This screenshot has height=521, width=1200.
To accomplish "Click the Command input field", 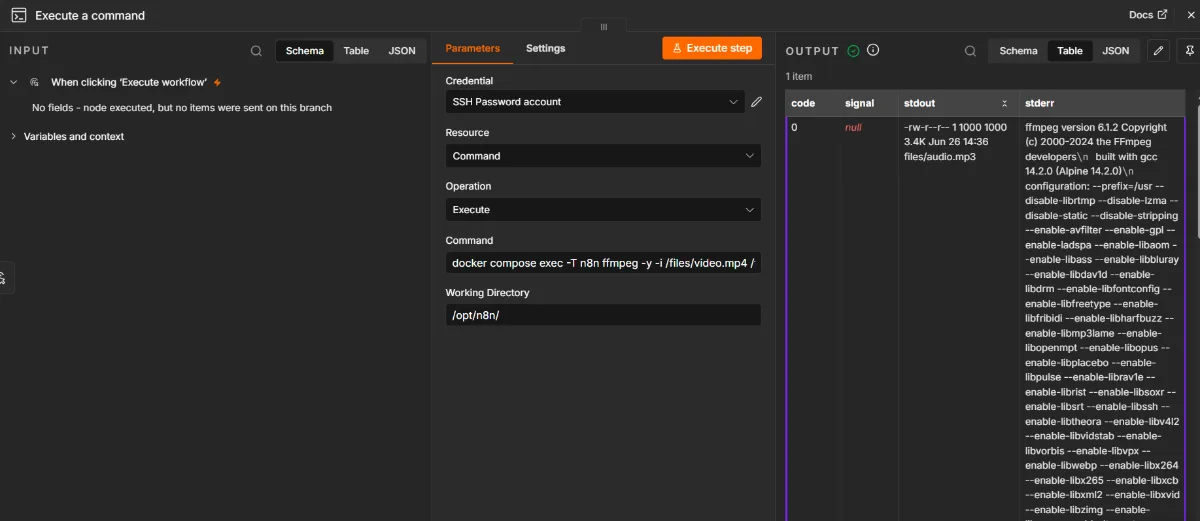I will coord(603,263).
